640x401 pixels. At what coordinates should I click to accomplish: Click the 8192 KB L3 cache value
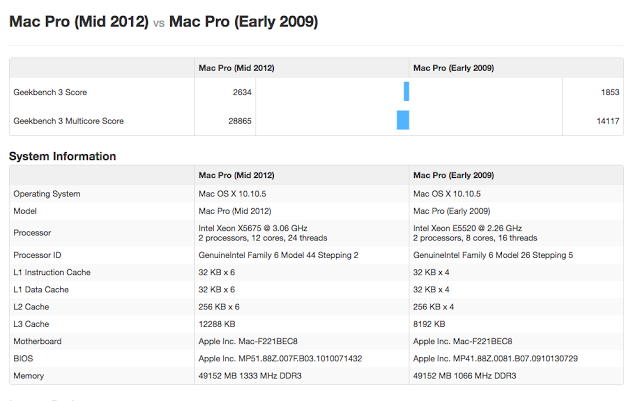[x=429, y=324]
